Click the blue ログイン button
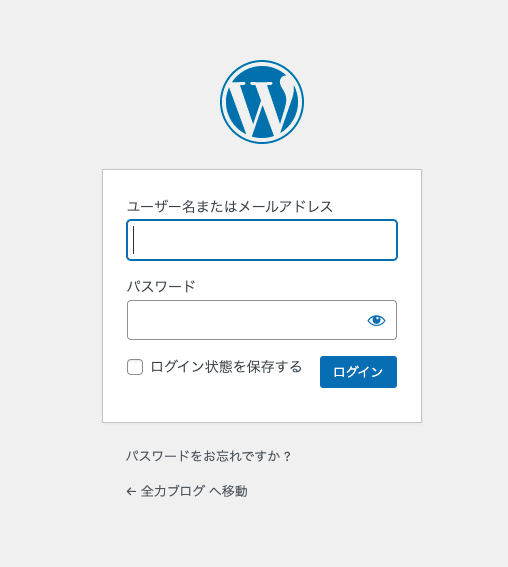 358,372
